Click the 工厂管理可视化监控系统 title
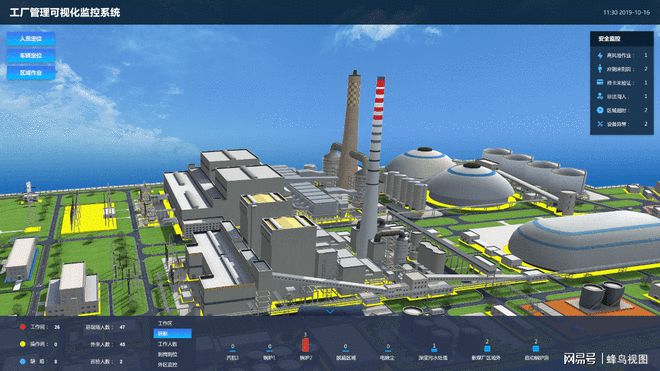 (65, 12)
